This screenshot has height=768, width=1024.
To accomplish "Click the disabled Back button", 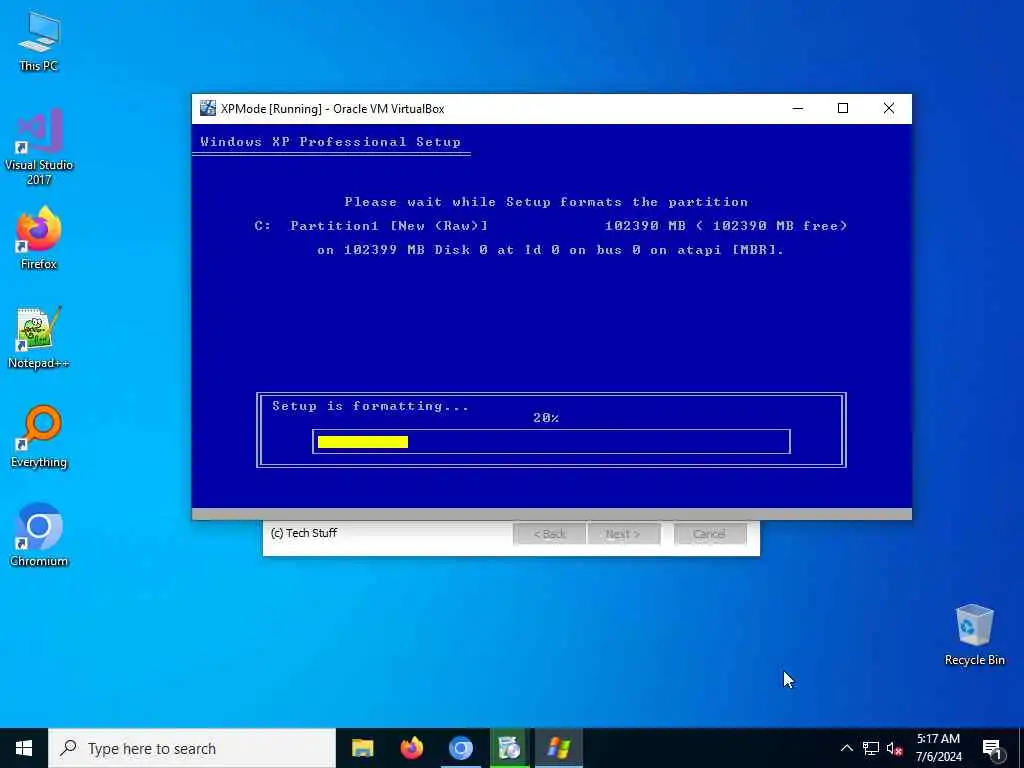I will 549,534.
